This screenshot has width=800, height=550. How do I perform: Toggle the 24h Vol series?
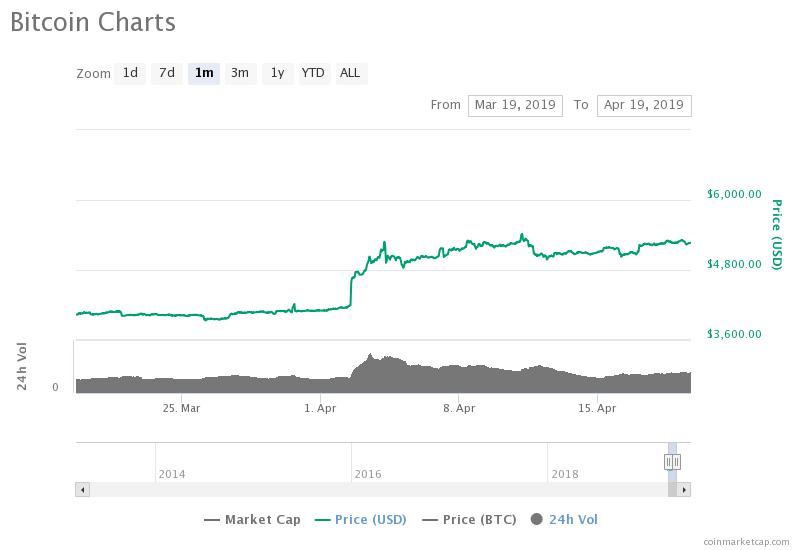pos(573,519)
